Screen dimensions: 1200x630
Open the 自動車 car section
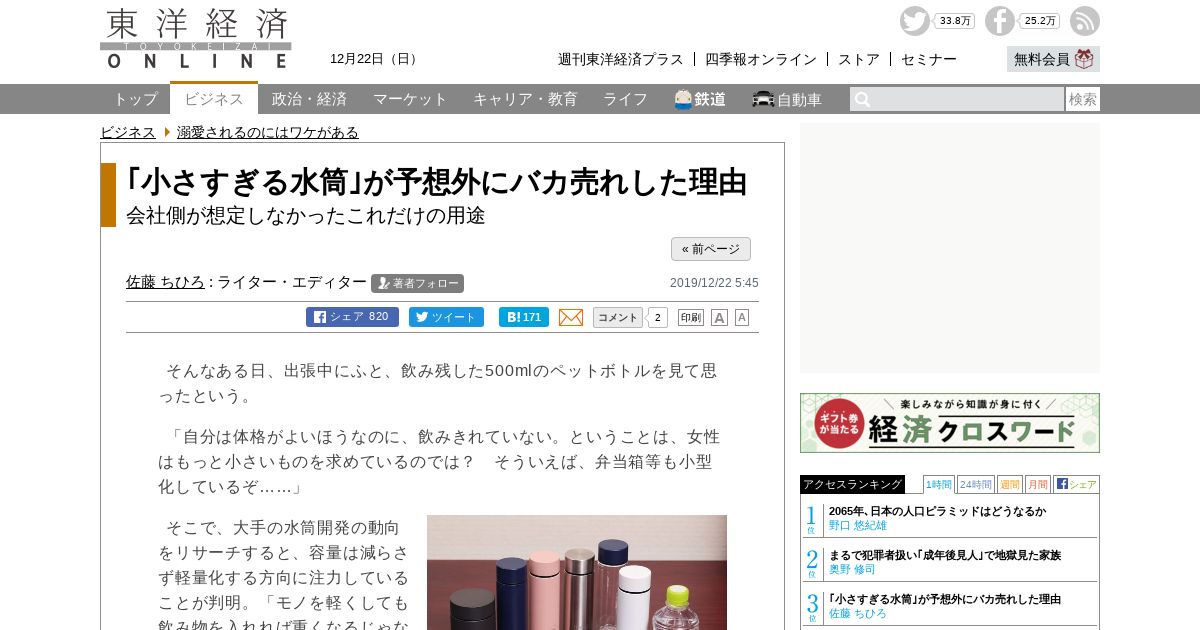pos(787,99)
